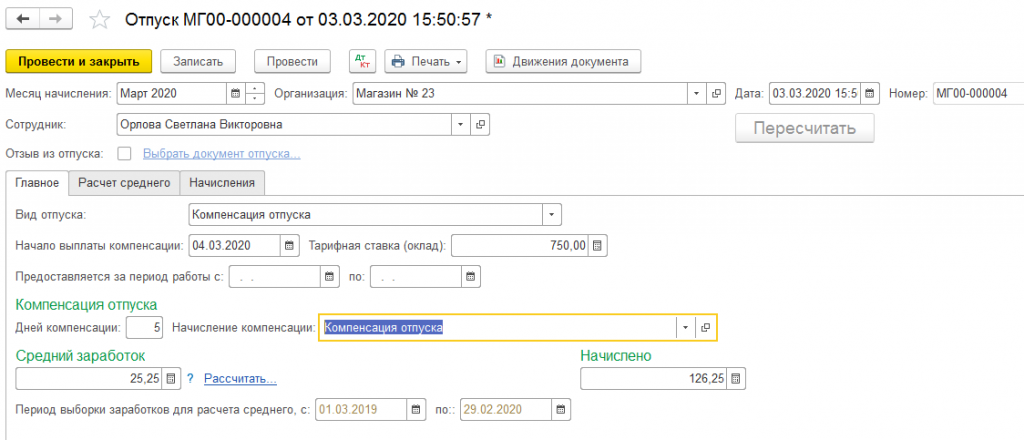
Task: Expand the Организация dropdown list
Action: [697, 93]
